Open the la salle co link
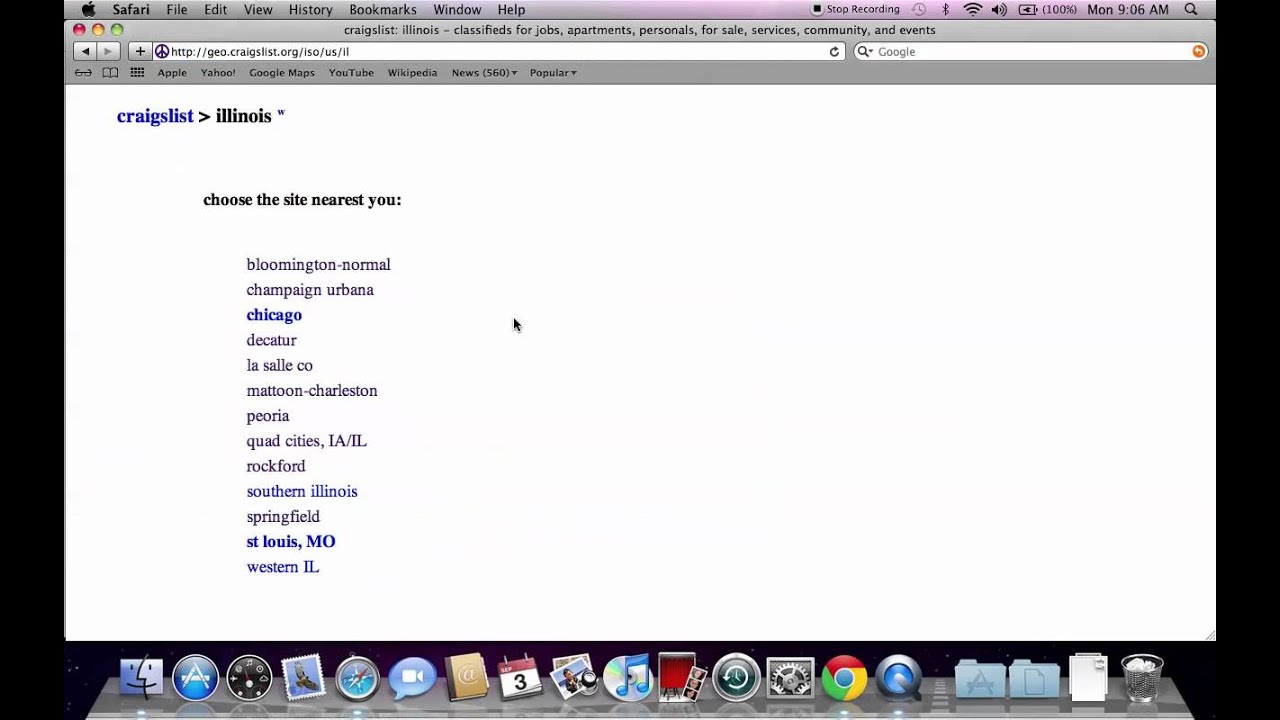This screenshot has height=720, width=1280. pyautogui.click(x=279, y=366)
